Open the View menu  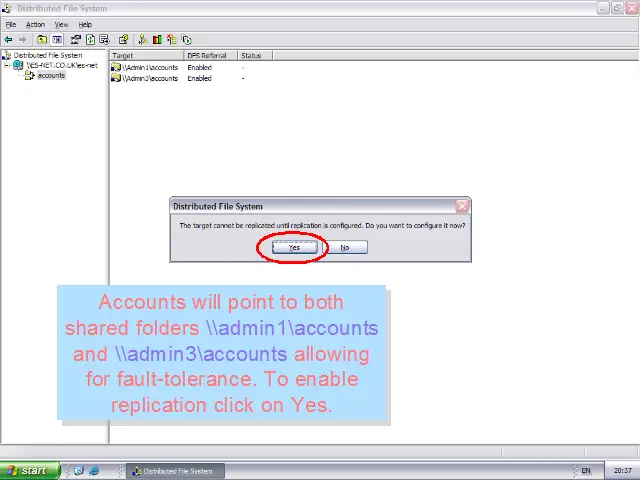point(61,24)
